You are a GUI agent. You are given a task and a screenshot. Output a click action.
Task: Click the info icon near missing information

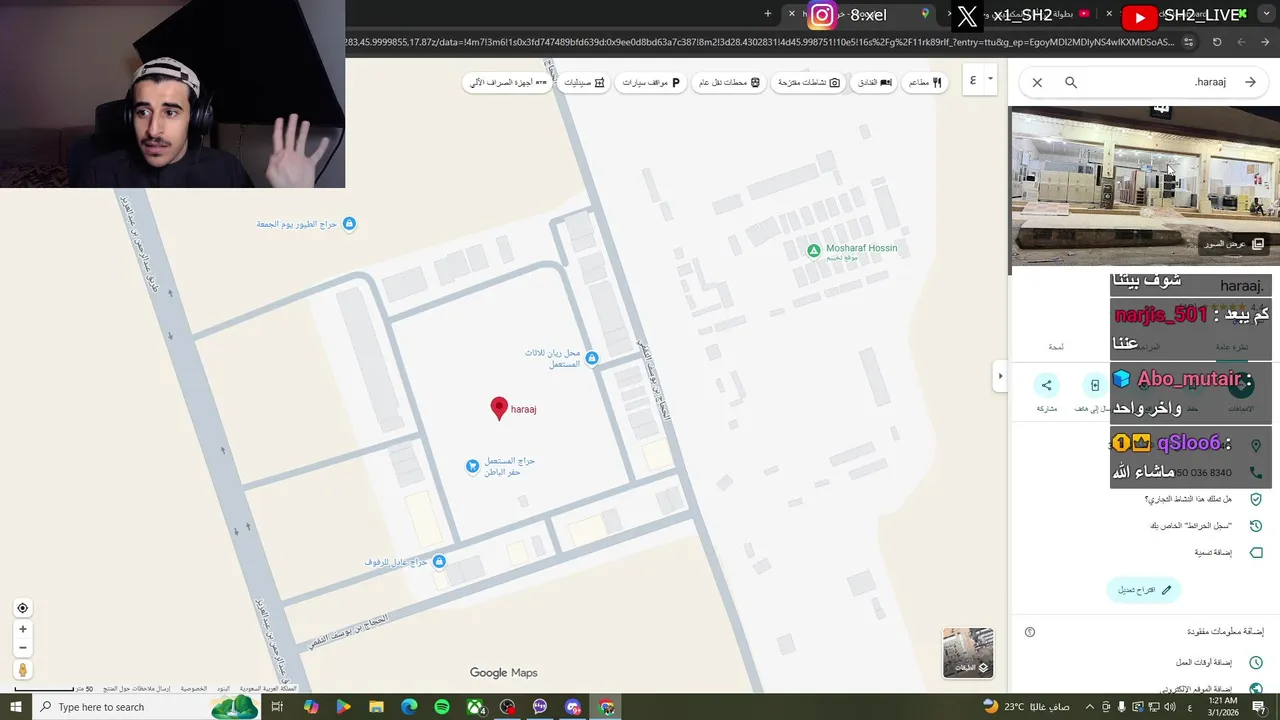[1030, 632]
